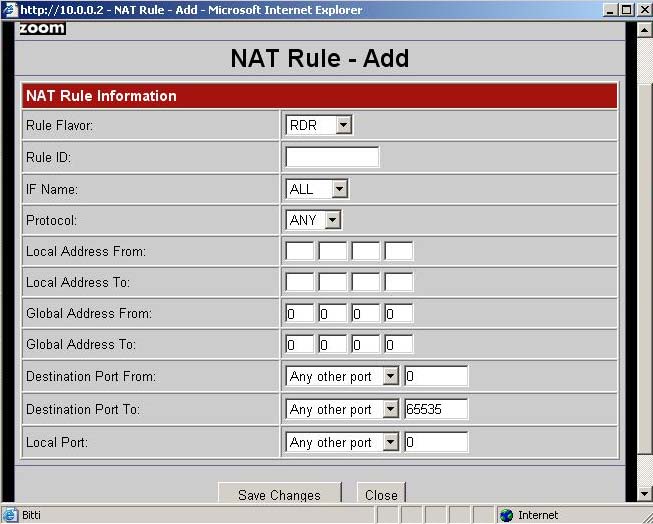The height and width of the screenshot is (524, 653).
Task: Close the Internet Explorer window
Action: pyautogui.click(x=644, y=10)
